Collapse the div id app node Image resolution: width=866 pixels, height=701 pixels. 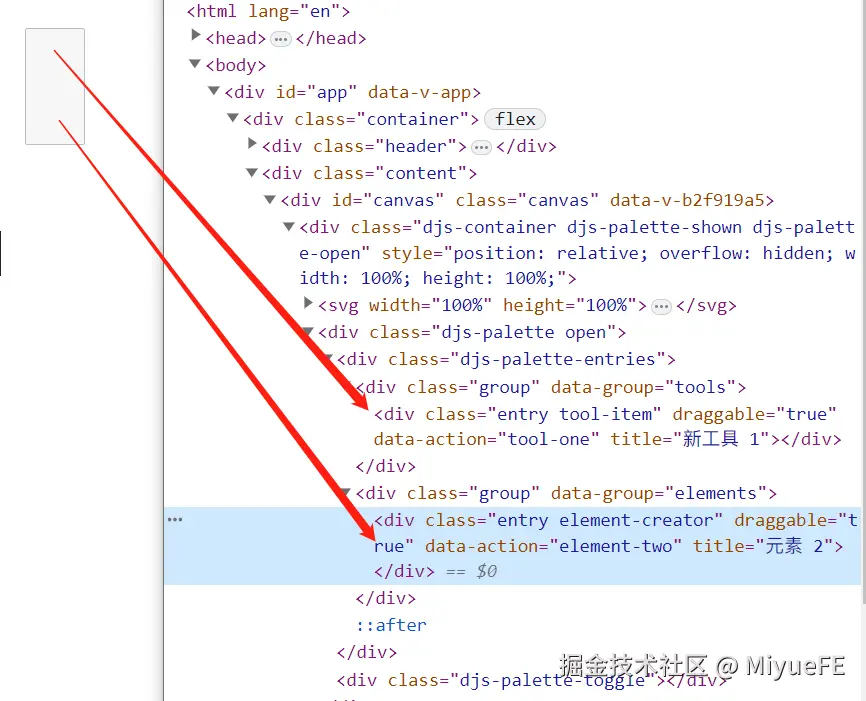click(214, 91)
